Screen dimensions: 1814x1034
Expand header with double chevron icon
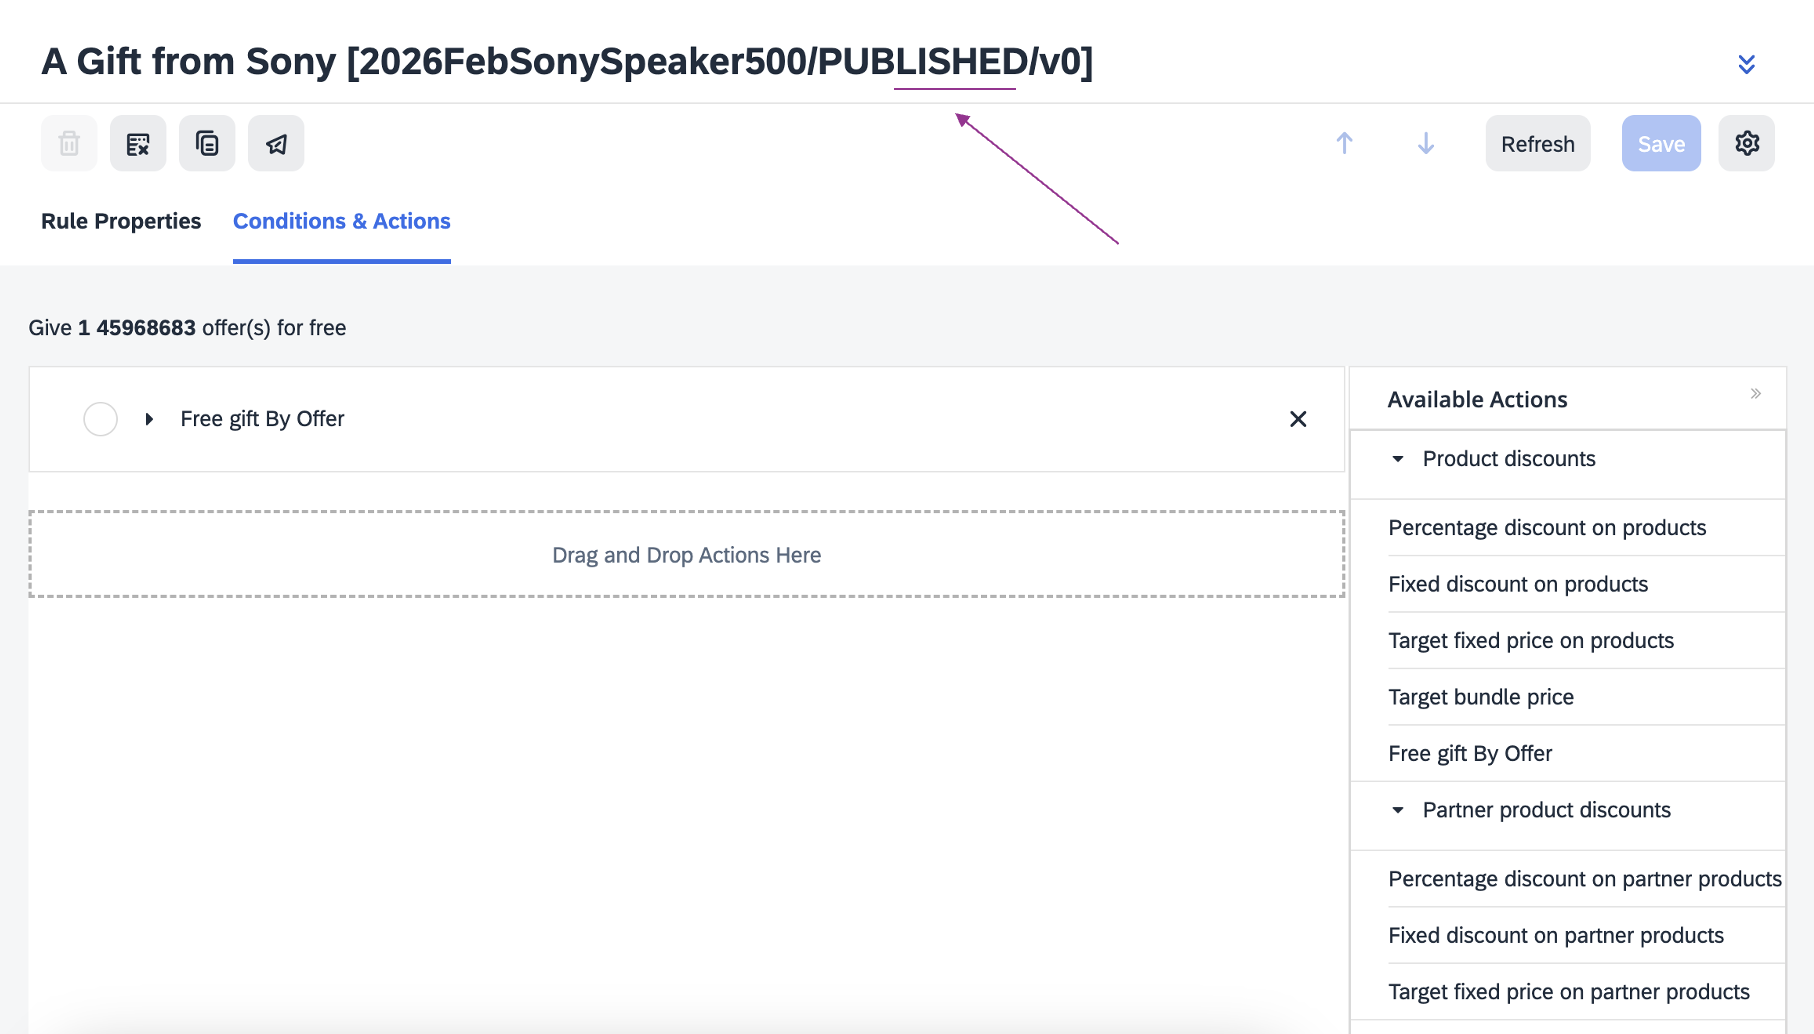(x=1746, y=64)
